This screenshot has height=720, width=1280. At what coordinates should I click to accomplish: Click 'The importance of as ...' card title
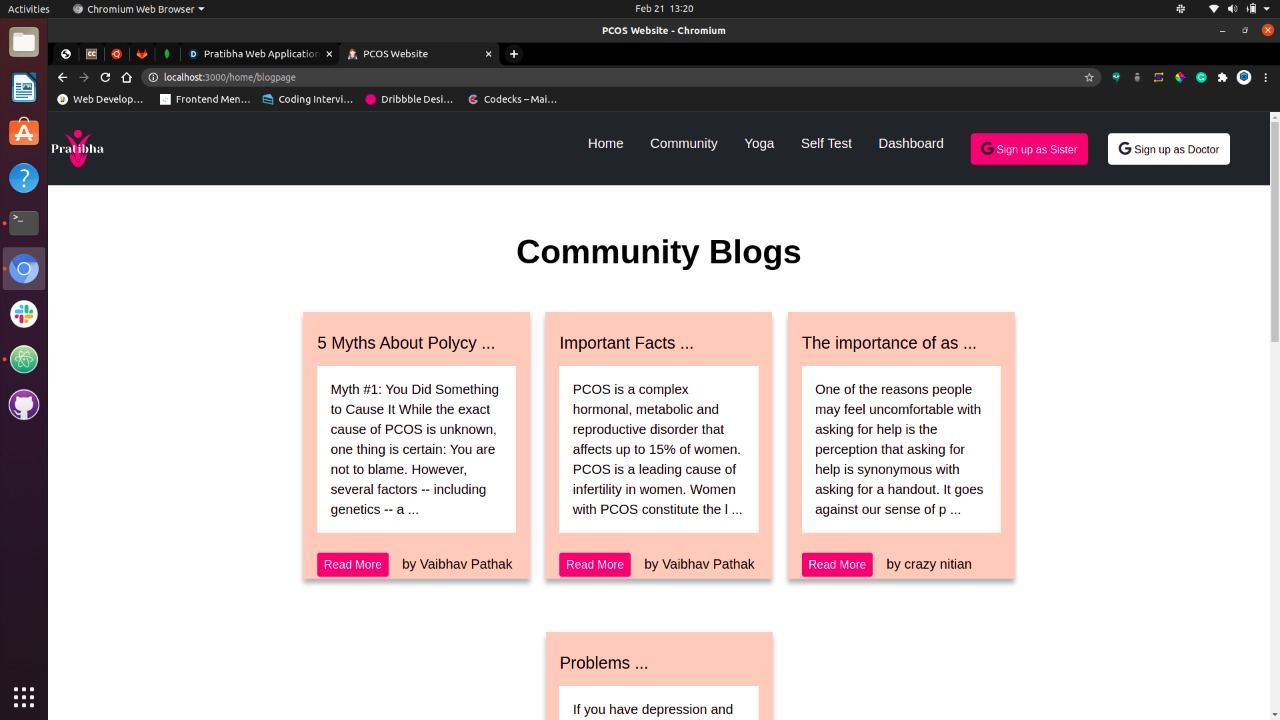[x=889, y=343]
